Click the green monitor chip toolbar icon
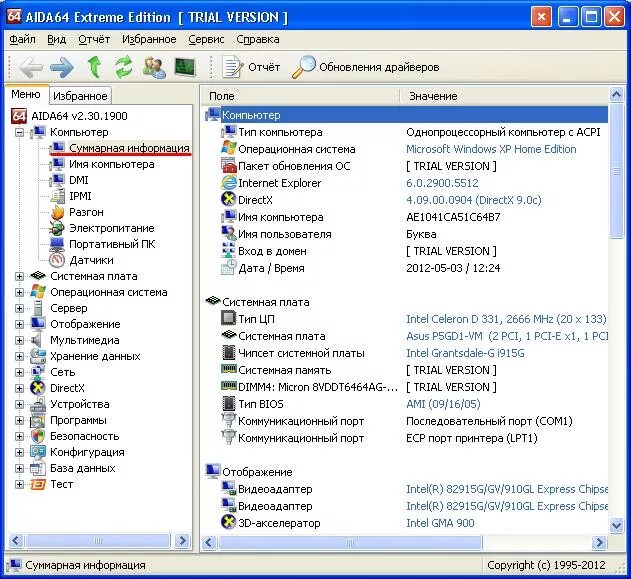The image size is (631, 579). 185,67
